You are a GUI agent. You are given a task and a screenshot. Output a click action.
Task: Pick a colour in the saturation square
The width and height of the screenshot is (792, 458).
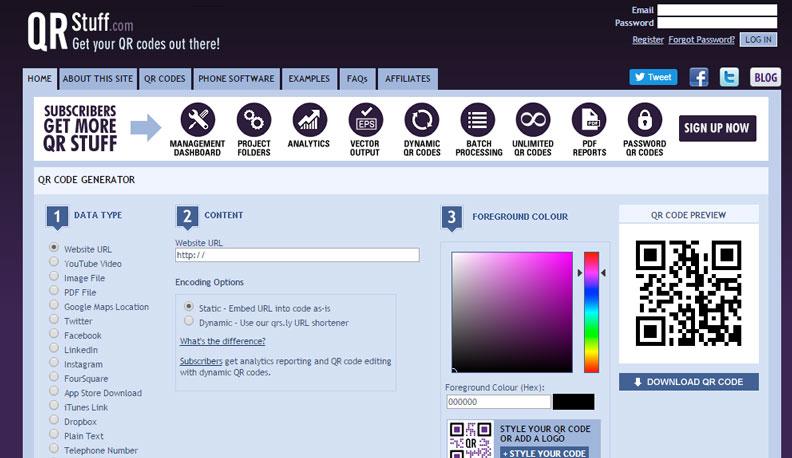(512, 312)
